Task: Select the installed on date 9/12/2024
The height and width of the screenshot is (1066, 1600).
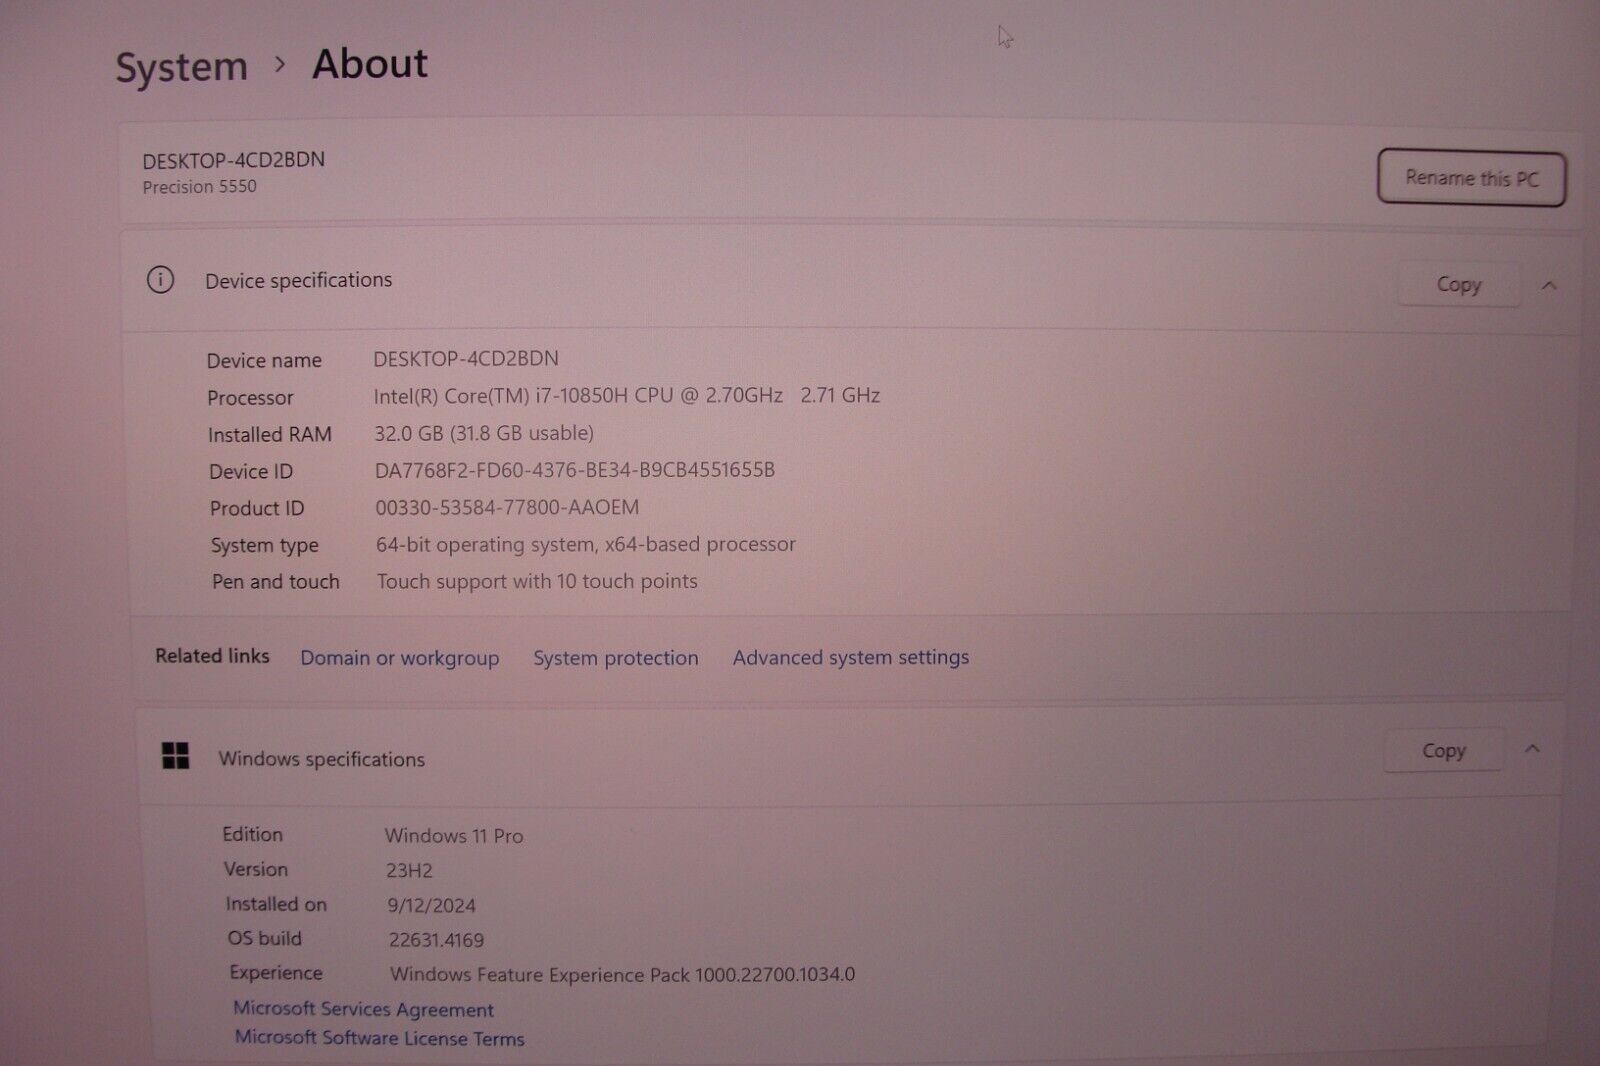Action: (431, 906)
